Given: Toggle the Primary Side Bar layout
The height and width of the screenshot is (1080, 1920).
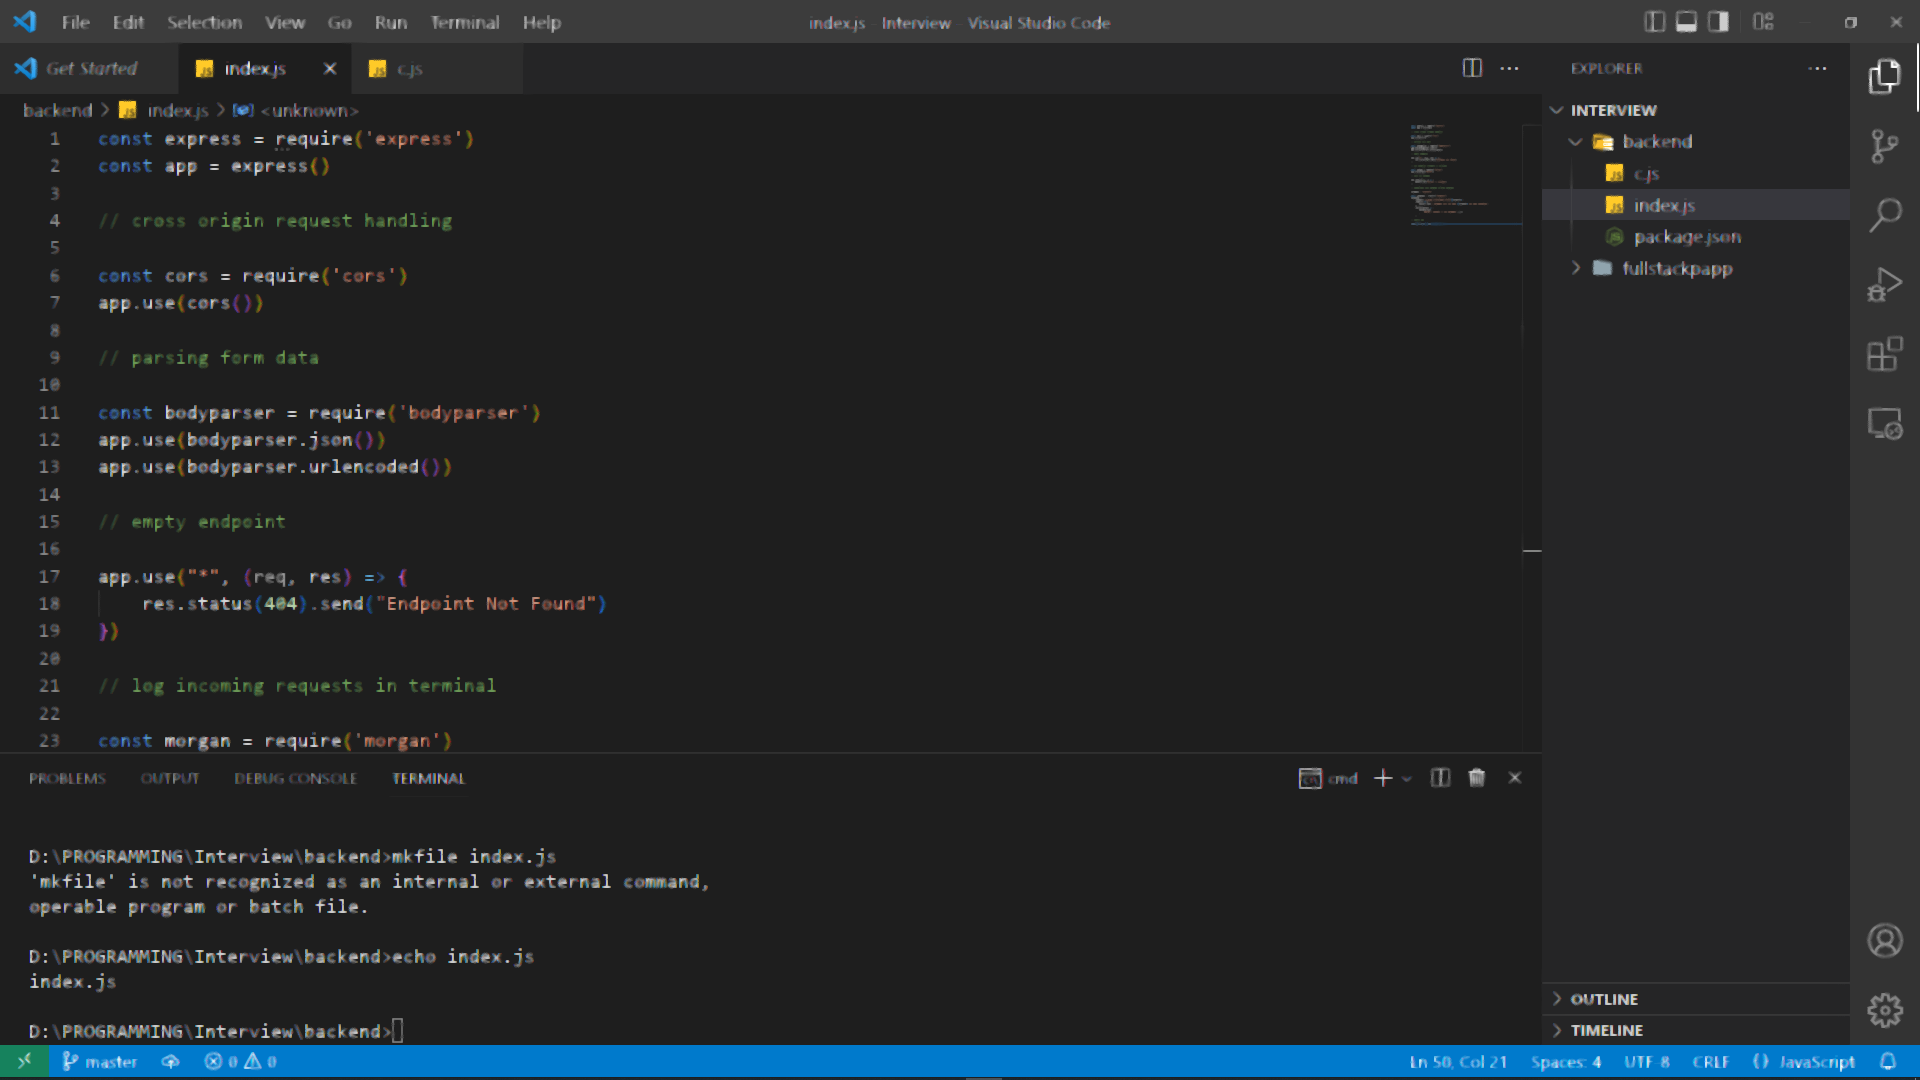Looking at the screenshot, I should tap(1655, 22).
